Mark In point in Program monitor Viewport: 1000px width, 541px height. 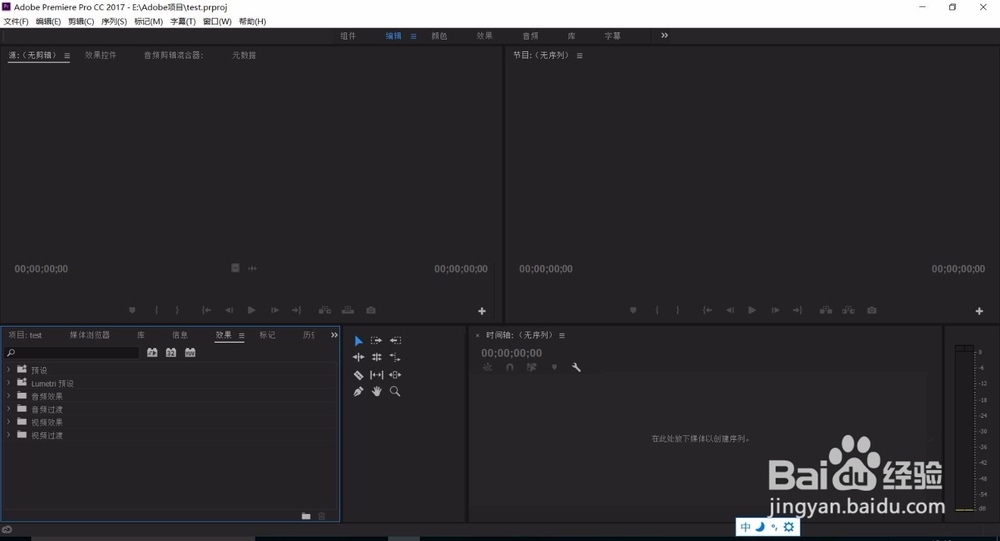(657, 310)
